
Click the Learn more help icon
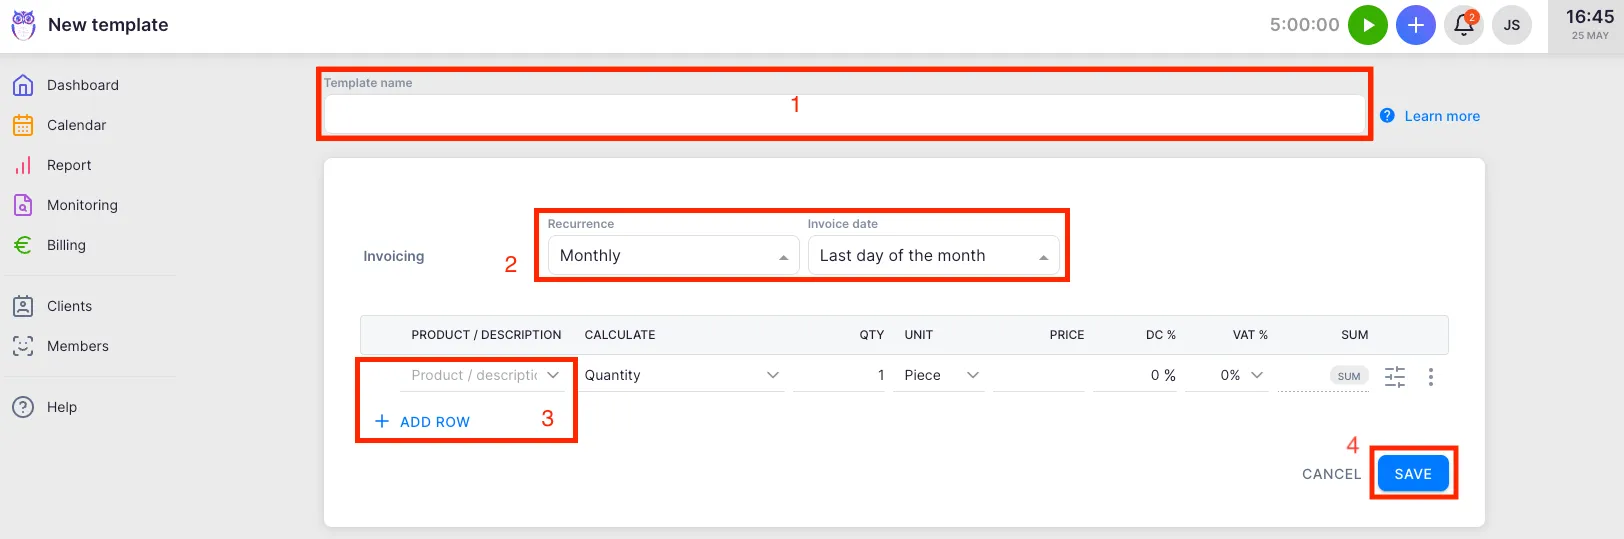point(1387,116)
